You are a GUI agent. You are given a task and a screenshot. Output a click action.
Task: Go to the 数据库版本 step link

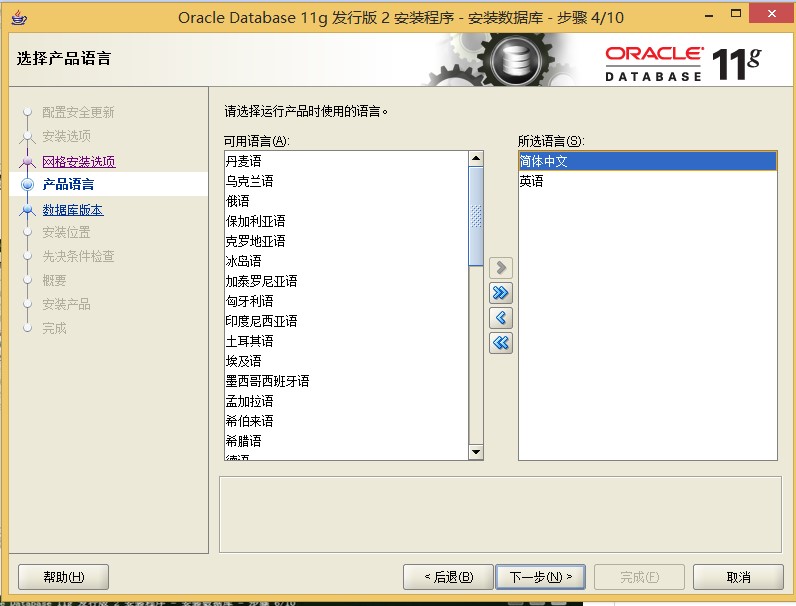[72, 210]
